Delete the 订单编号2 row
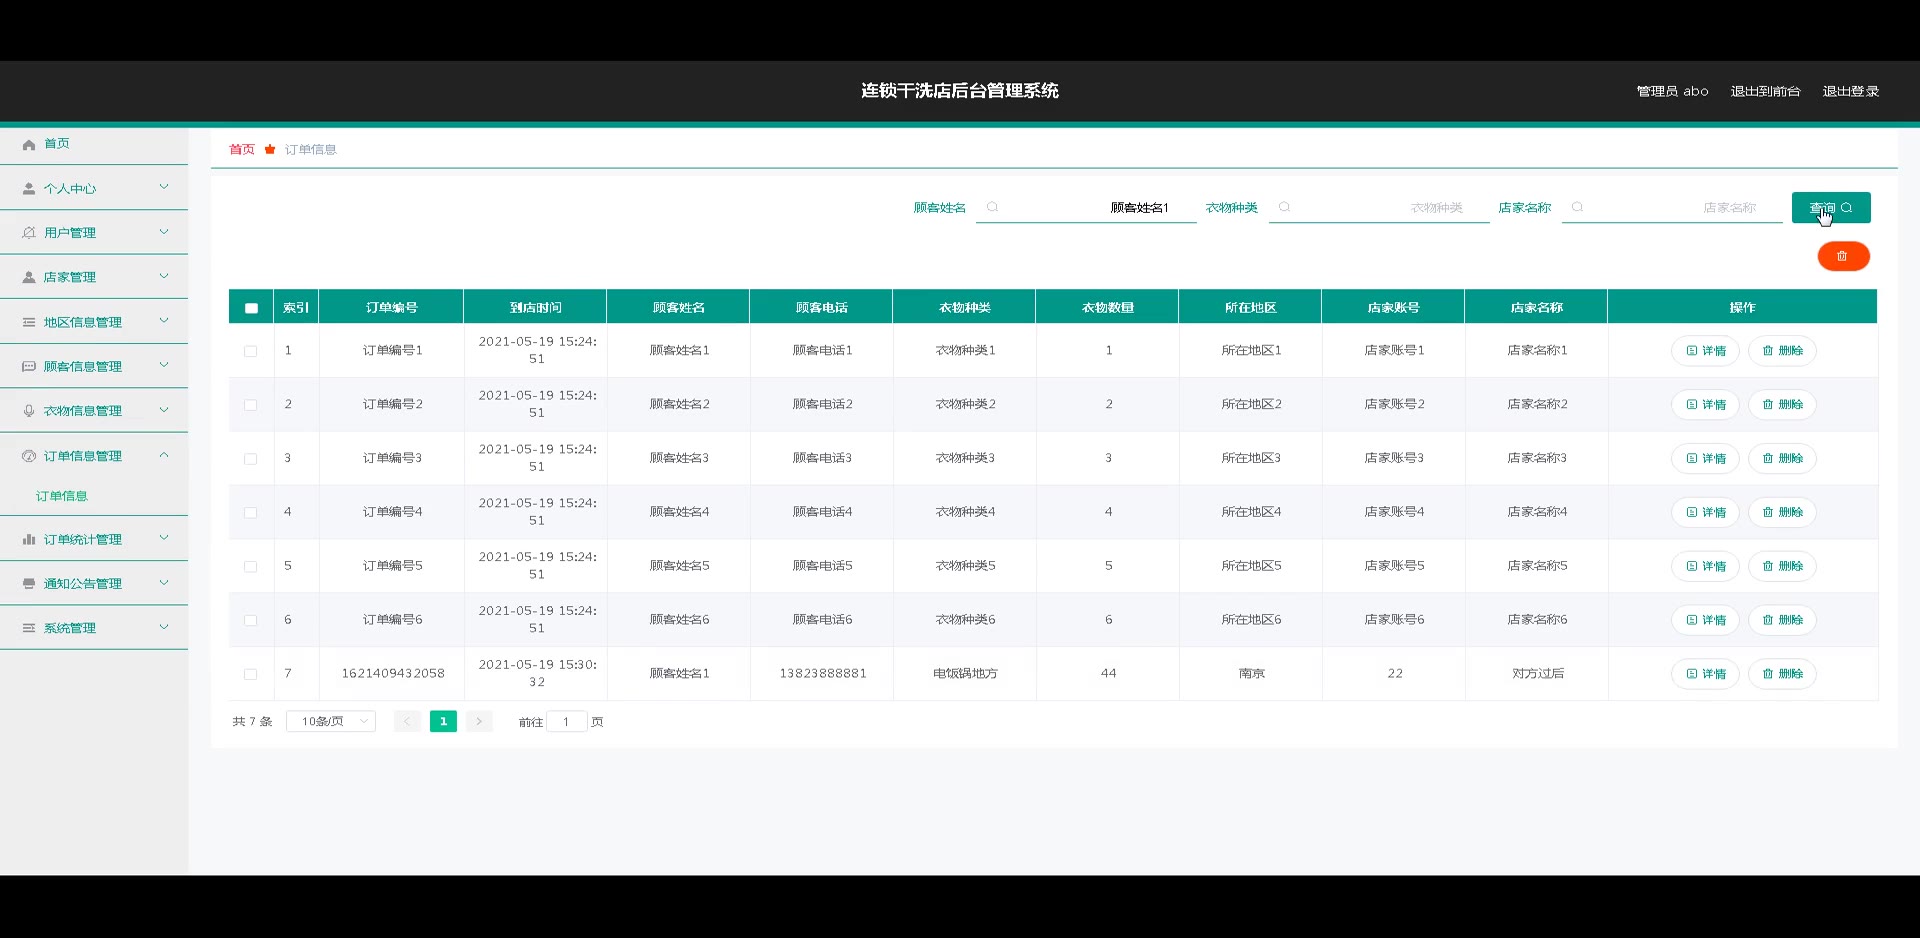The height and width of the screenshot is (938, 1920). pyautogui.click(x=1782, y=405)
